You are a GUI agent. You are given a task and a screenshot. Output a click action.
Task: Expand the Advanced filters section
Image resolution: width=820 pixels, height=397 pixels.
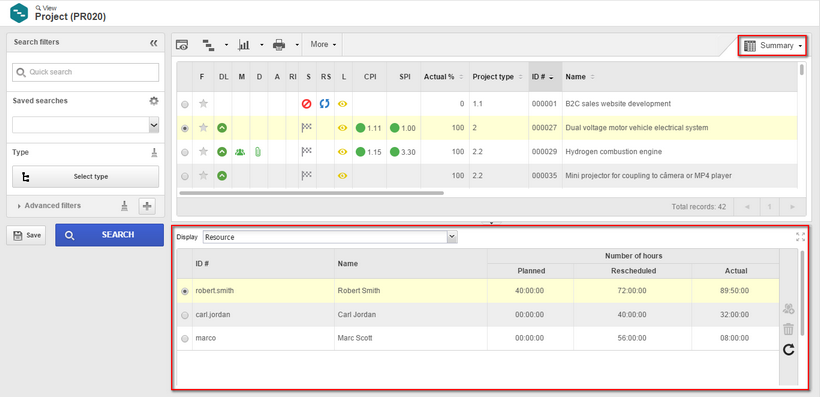pos(50,206)
